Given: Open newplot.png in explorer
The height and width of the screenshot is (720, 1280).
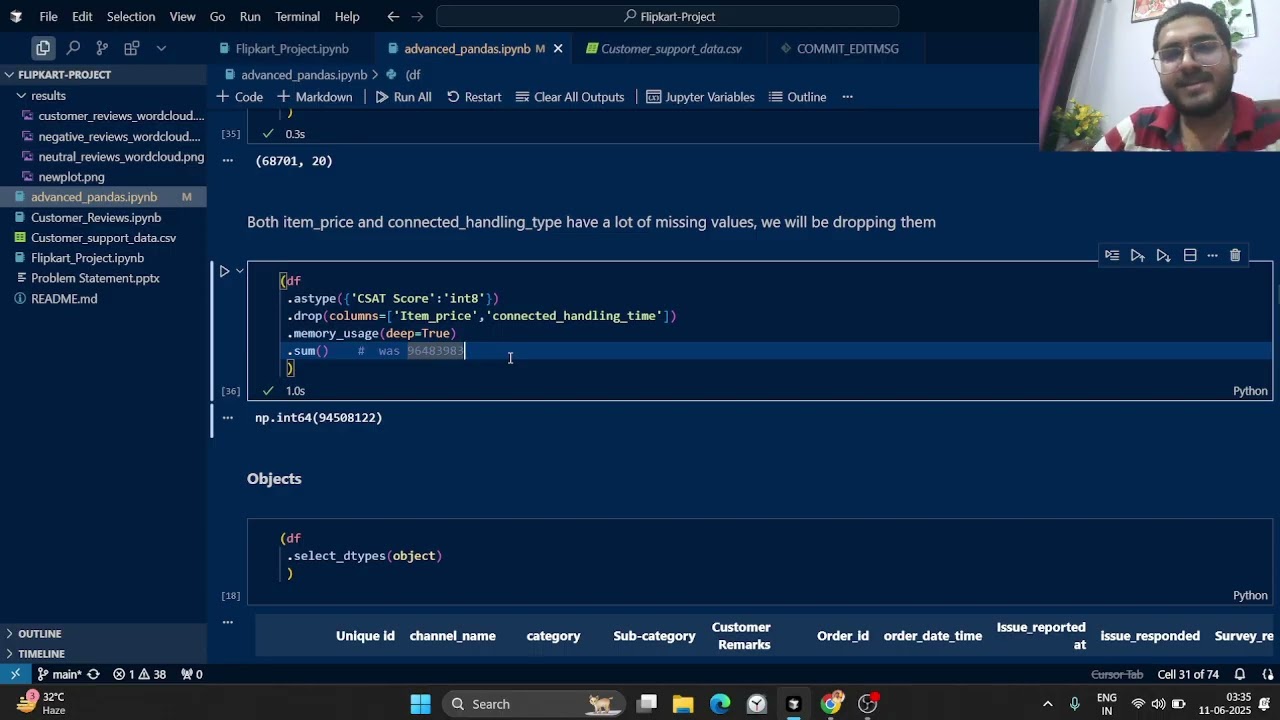Looking at the screenshot, I should [x=71, y=177].
